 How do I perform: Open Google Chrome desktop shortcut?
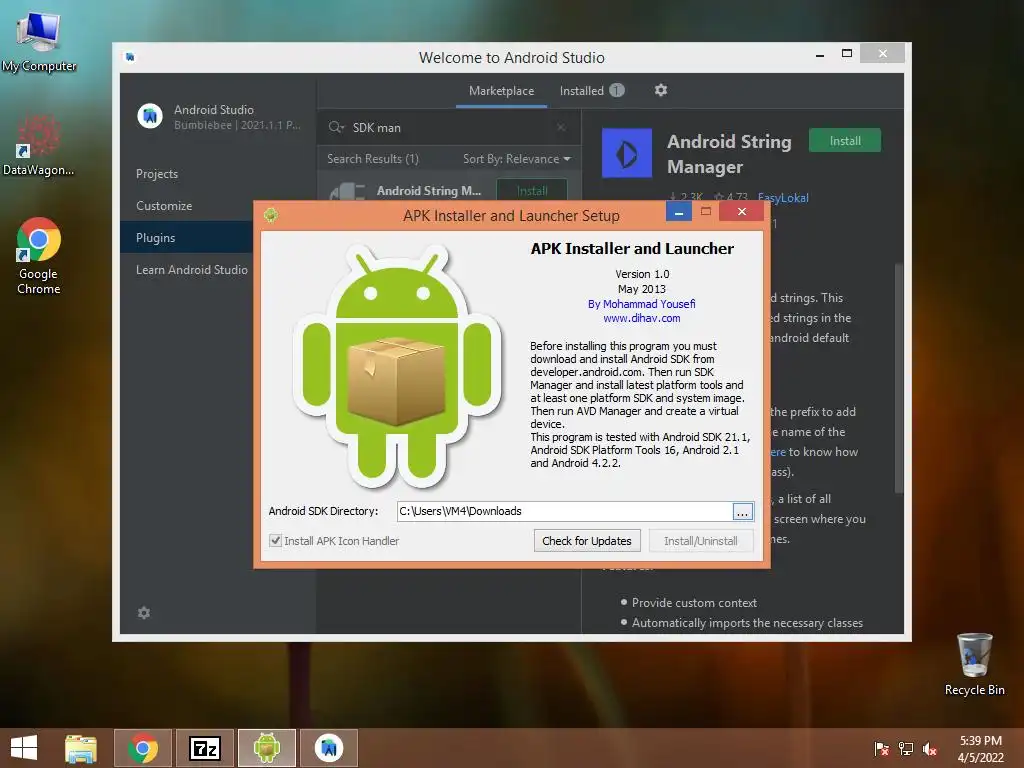coord(39,255)
